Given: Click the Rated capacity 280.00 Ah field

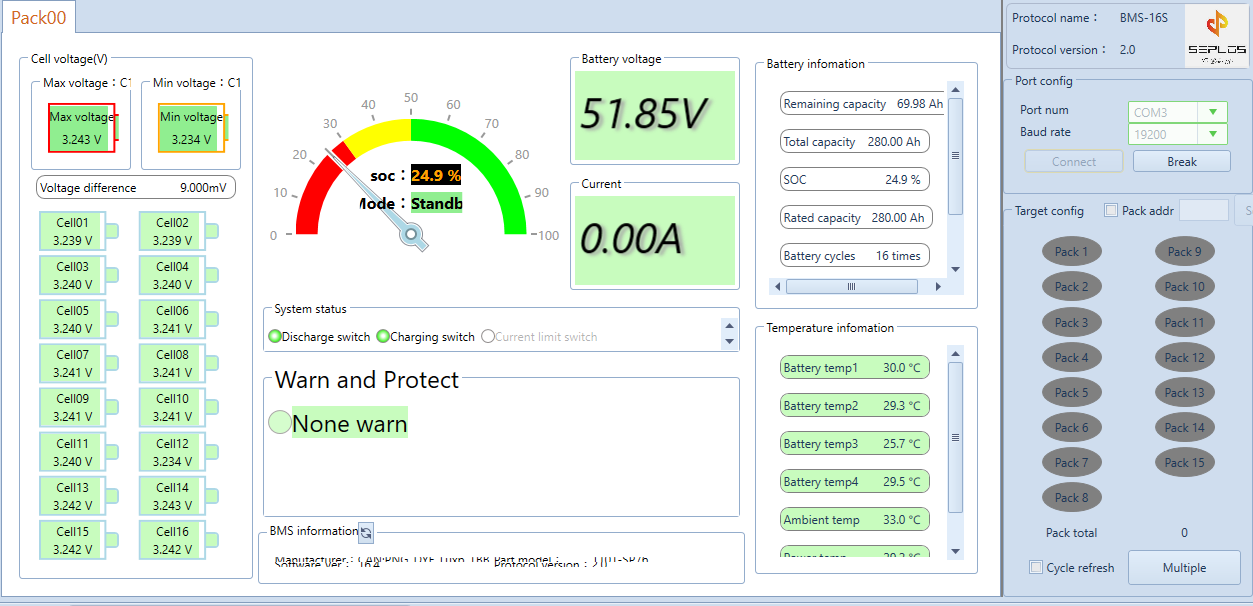Looking at the screenshot, I should click(x=854, y=218).
